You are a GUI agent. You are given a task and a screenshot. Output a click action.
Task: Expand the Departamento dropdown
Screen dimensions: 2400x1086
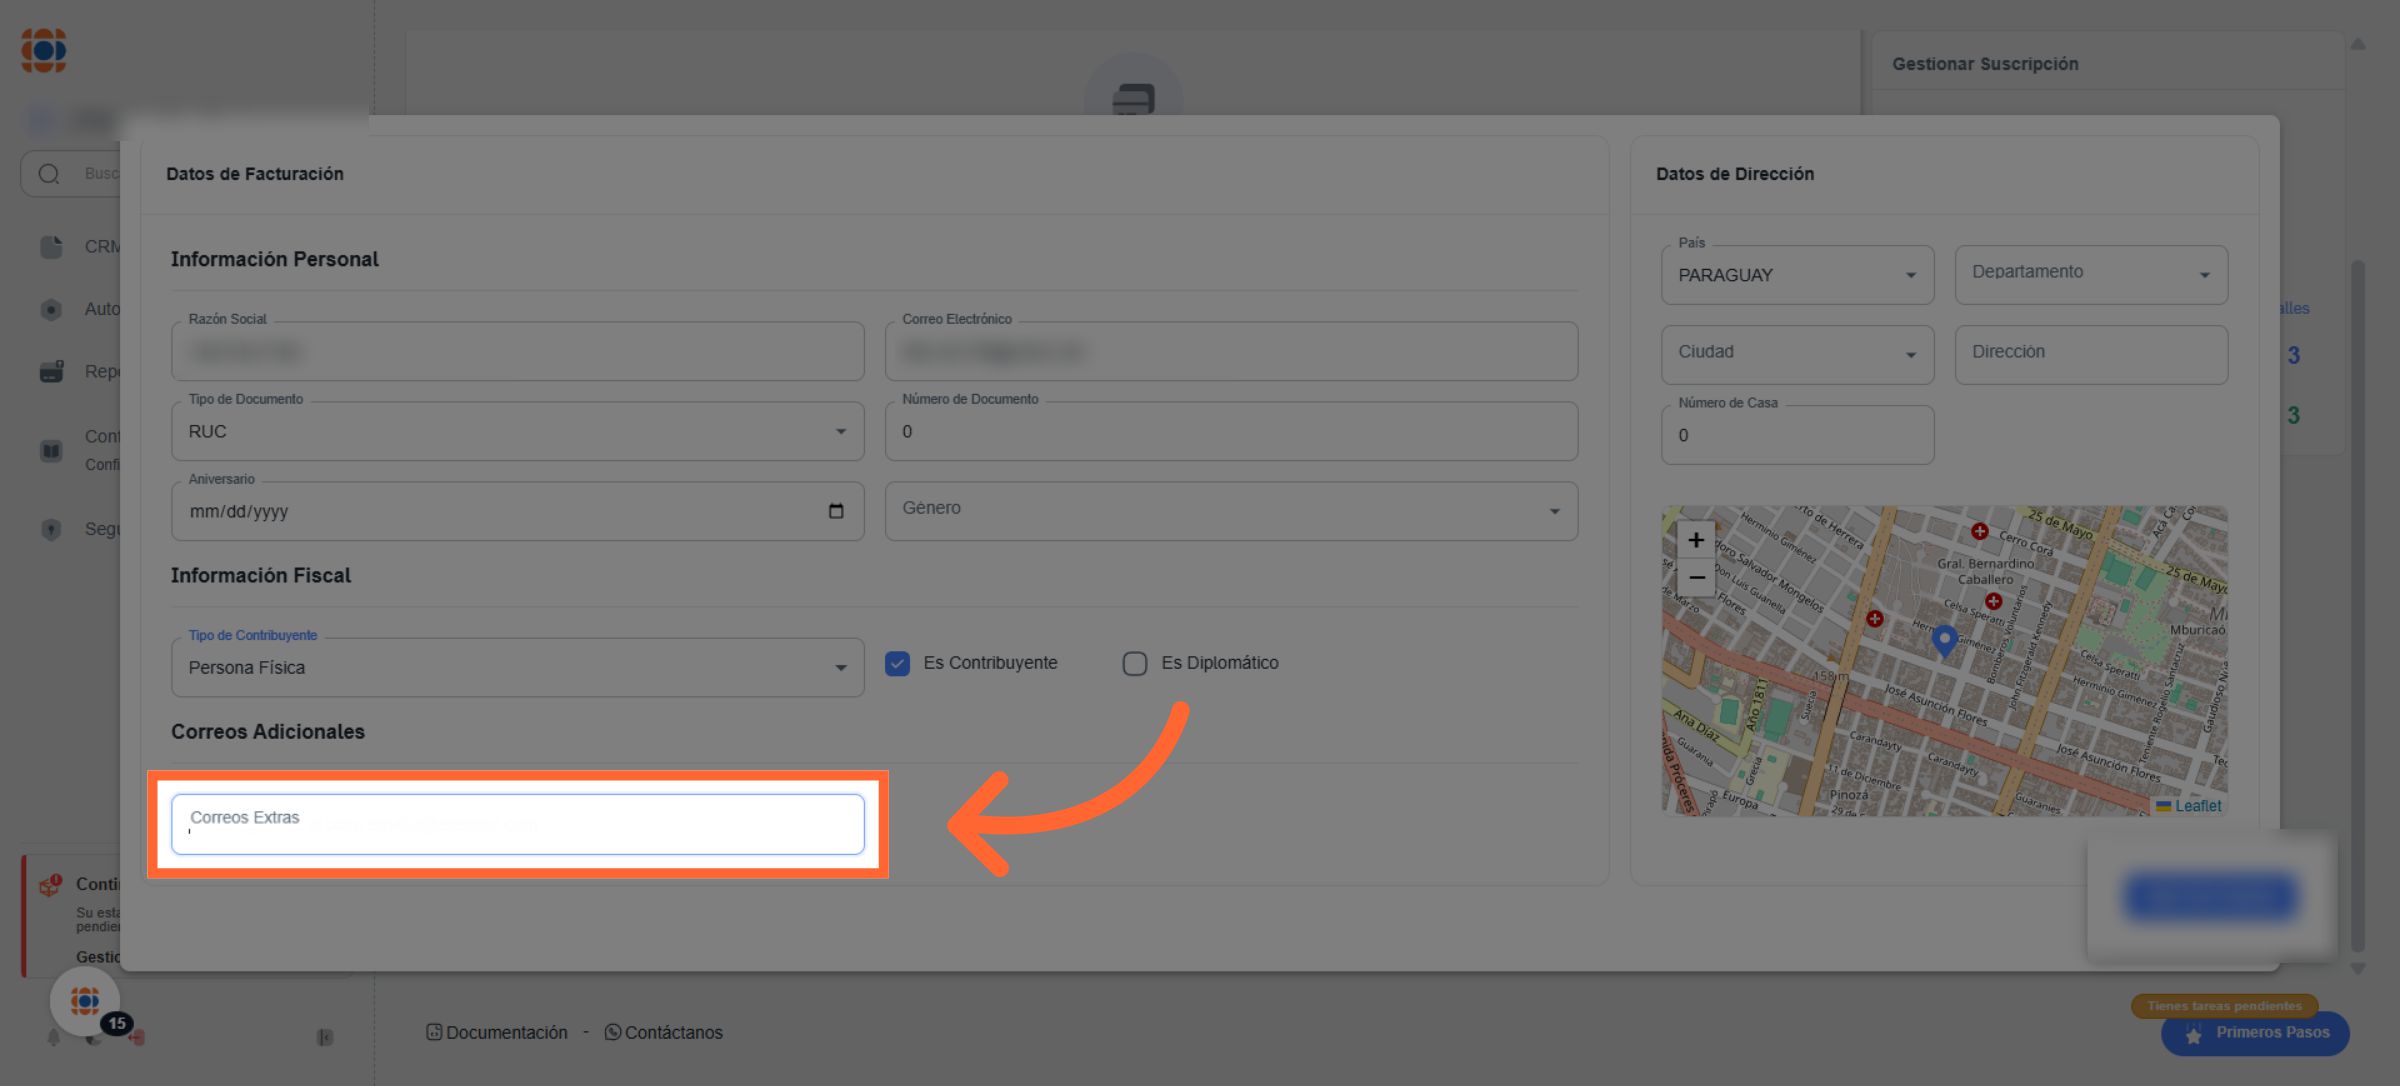(2090, 275)
